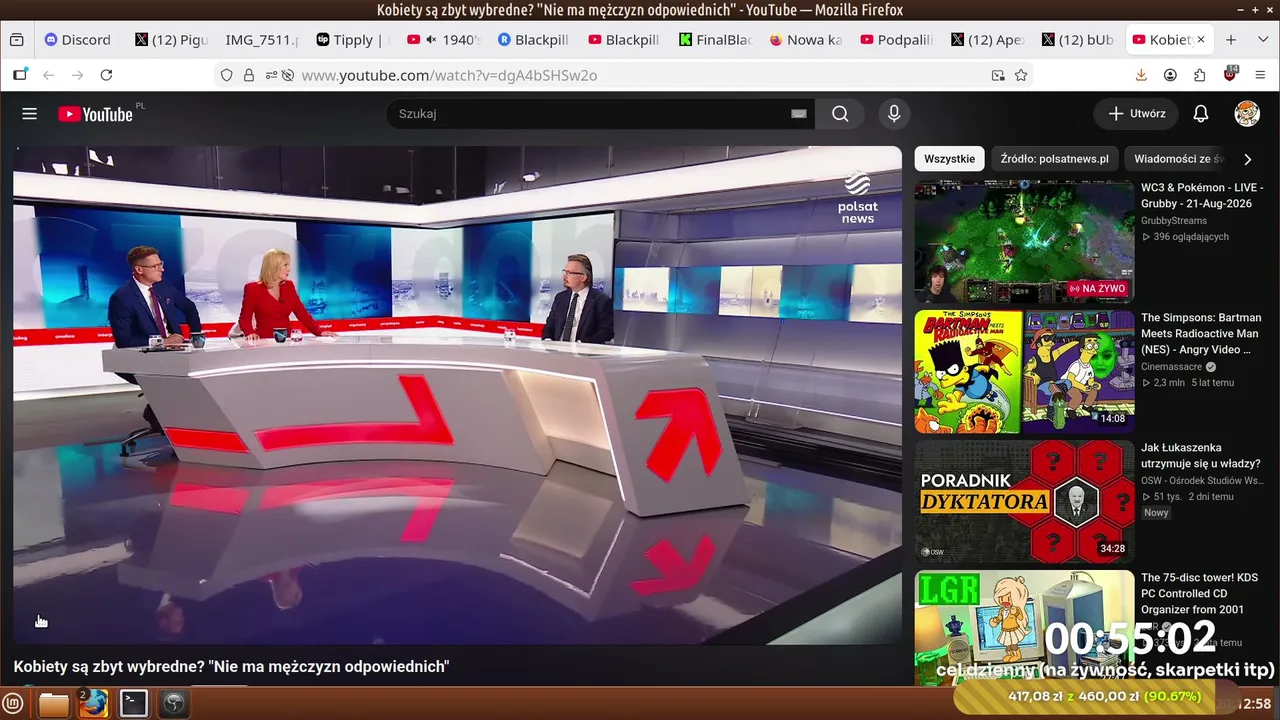Click the YouTube search magnifier button

(x=840, y=114)
